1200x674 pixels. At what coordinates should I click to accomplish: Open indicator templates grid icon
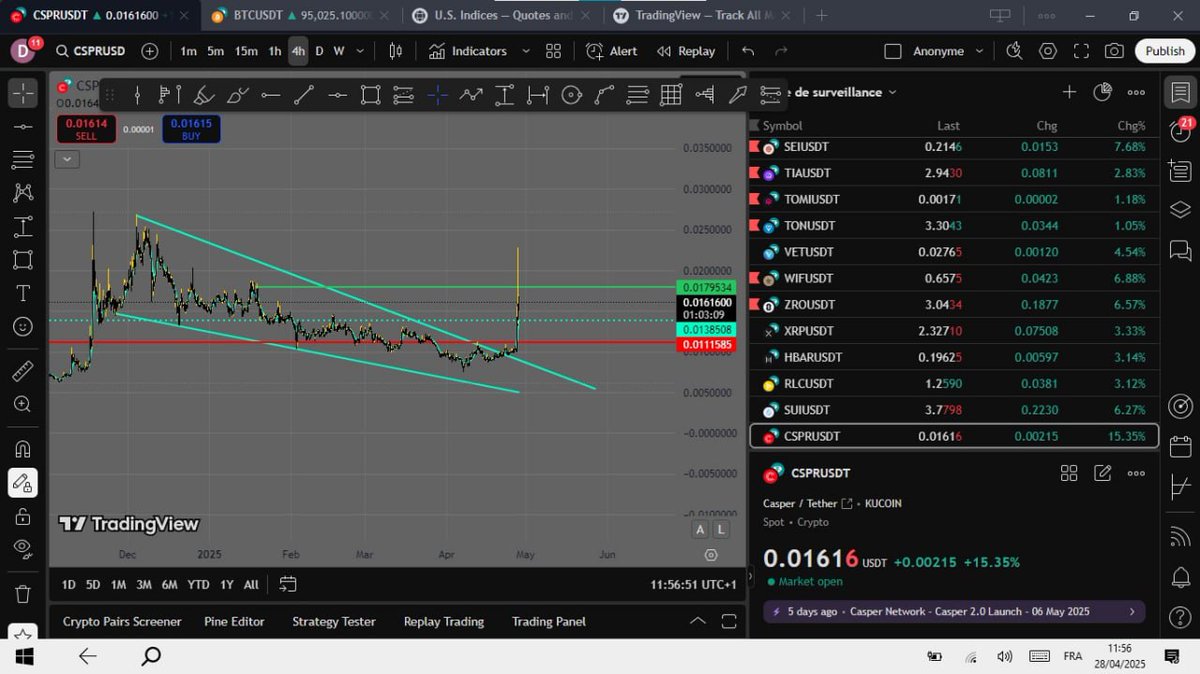553,51
